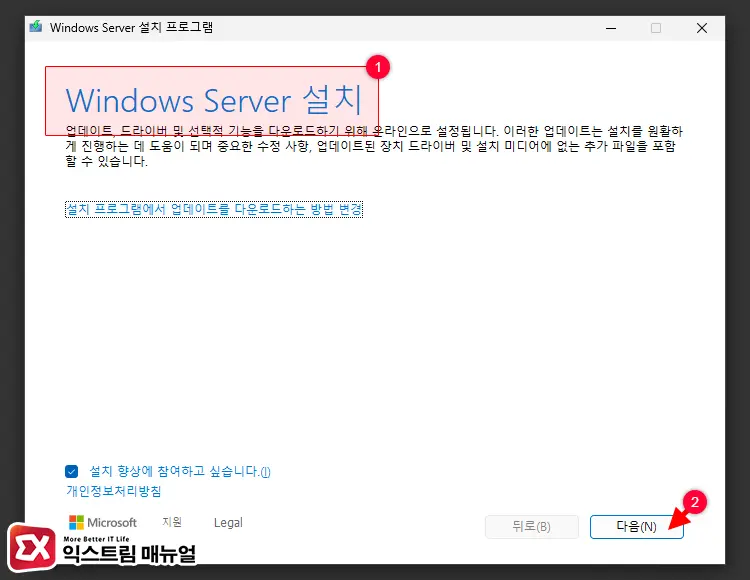Click the update description paragraph starting '업데이트, 드라이버'
This screenshot has width=750, height=580.
[374, 146]
